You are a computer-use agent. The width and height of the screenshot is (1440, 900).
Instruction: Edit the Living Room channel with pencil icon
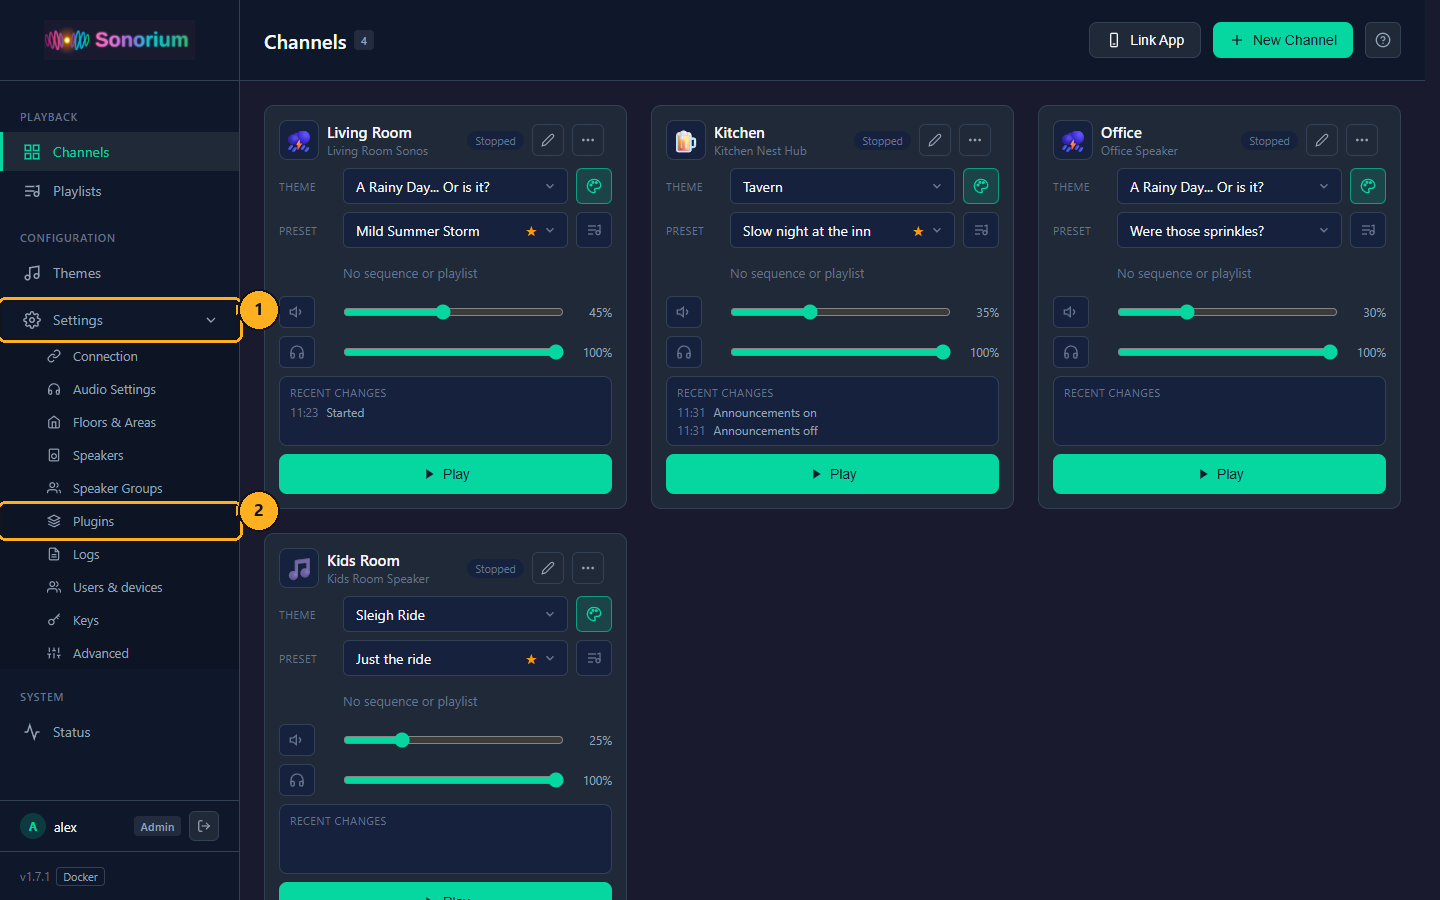click(548, 140)
